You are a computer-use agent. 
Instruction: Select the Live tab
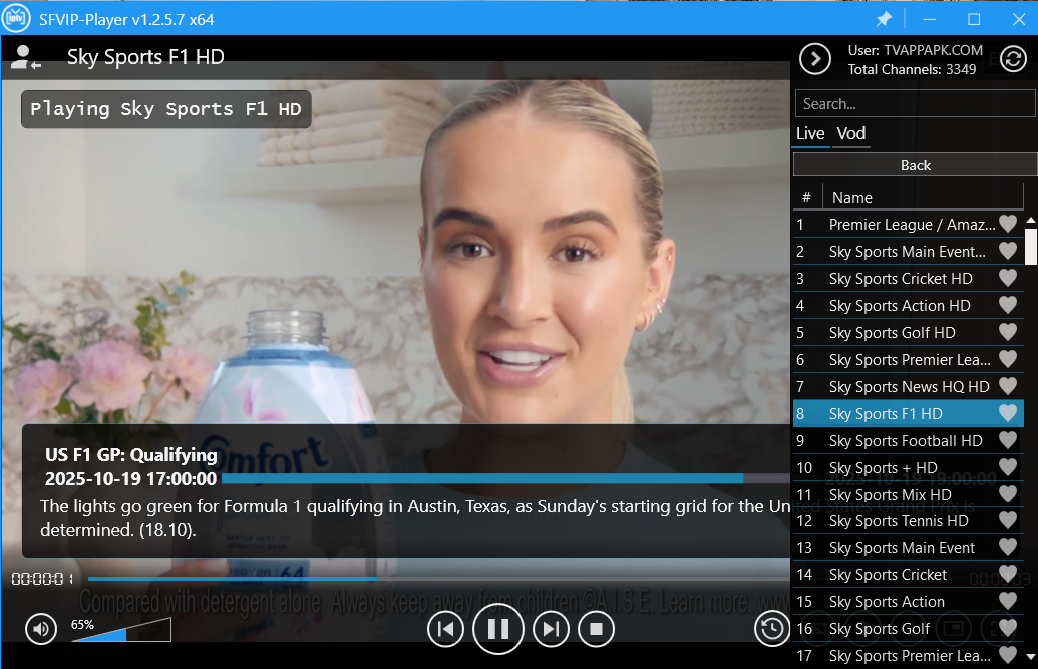click(x=810, y=133)
